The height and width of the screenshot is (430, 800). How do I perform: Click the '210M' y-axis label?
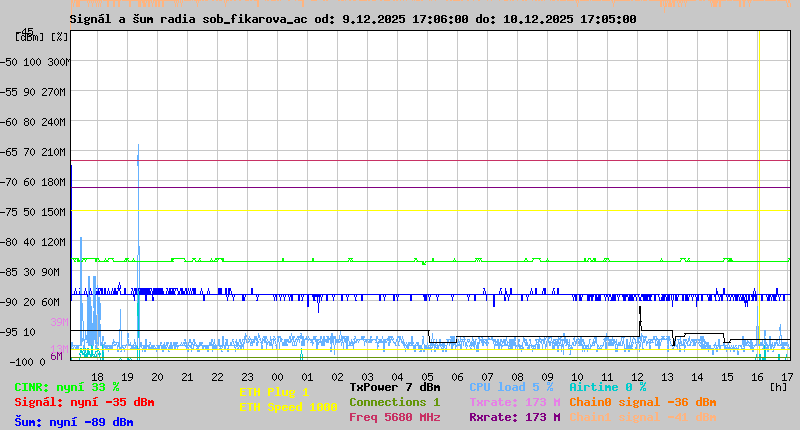pos(56,152)
